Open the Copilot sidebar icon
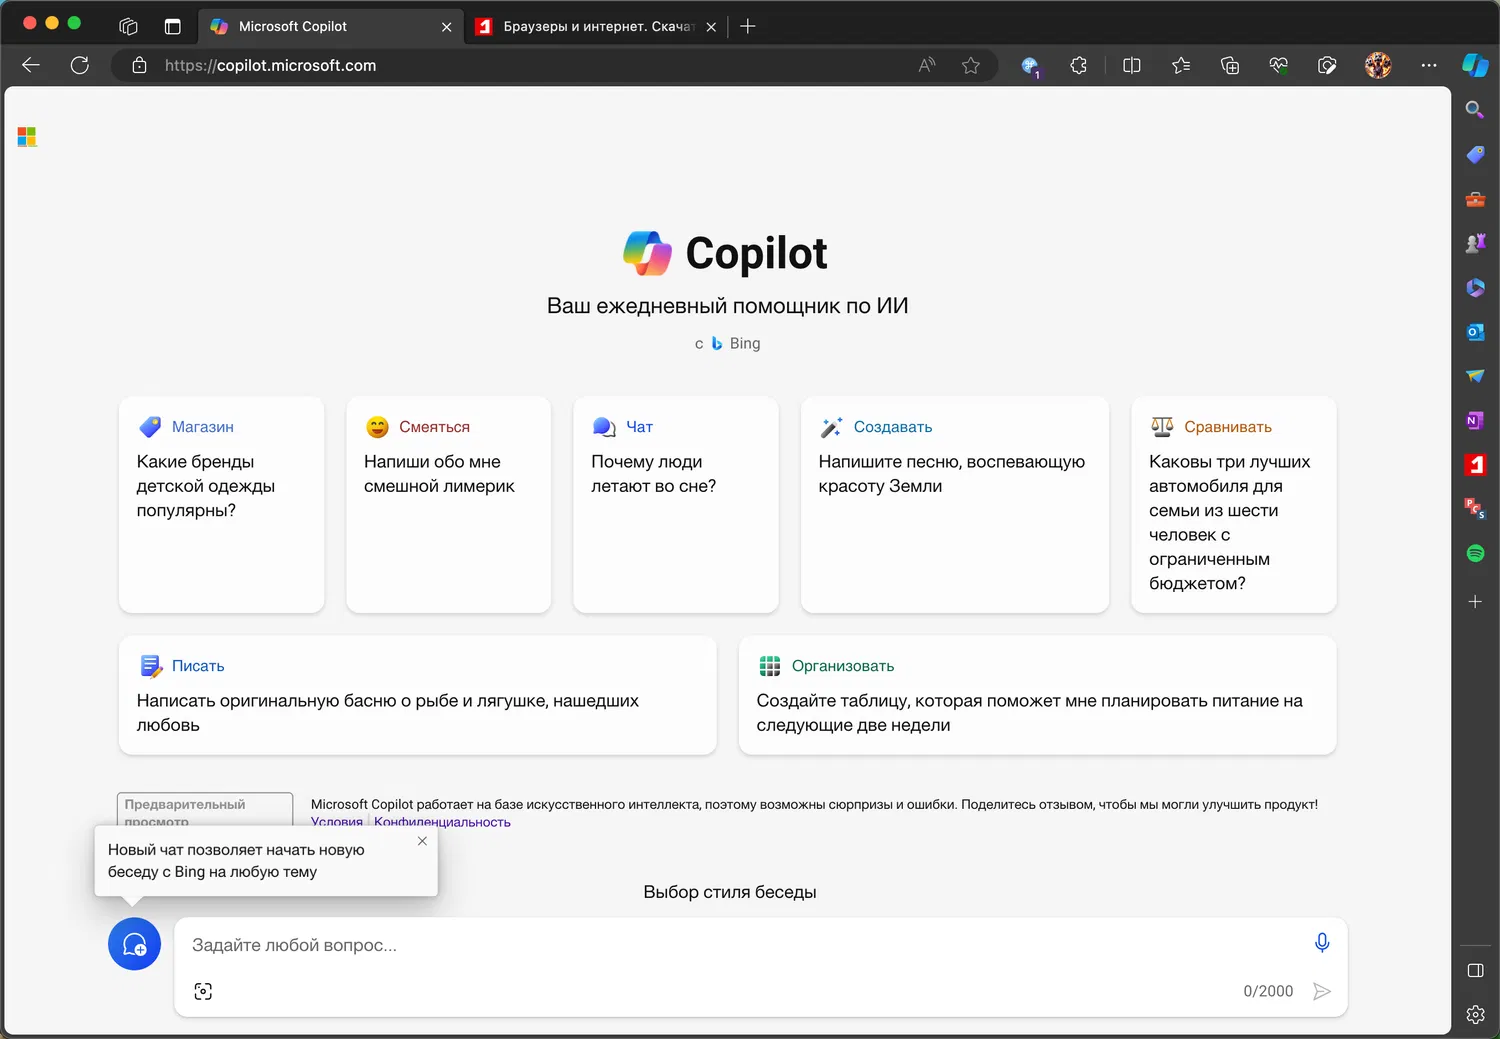This screenshot has width=1500, height=1039. [x=1475, y=65]
